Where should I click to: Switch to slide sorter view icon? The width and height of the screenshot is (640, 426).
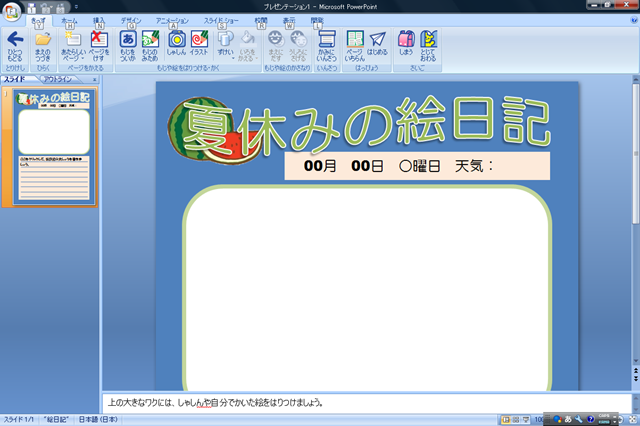click(x=516, y=419)
